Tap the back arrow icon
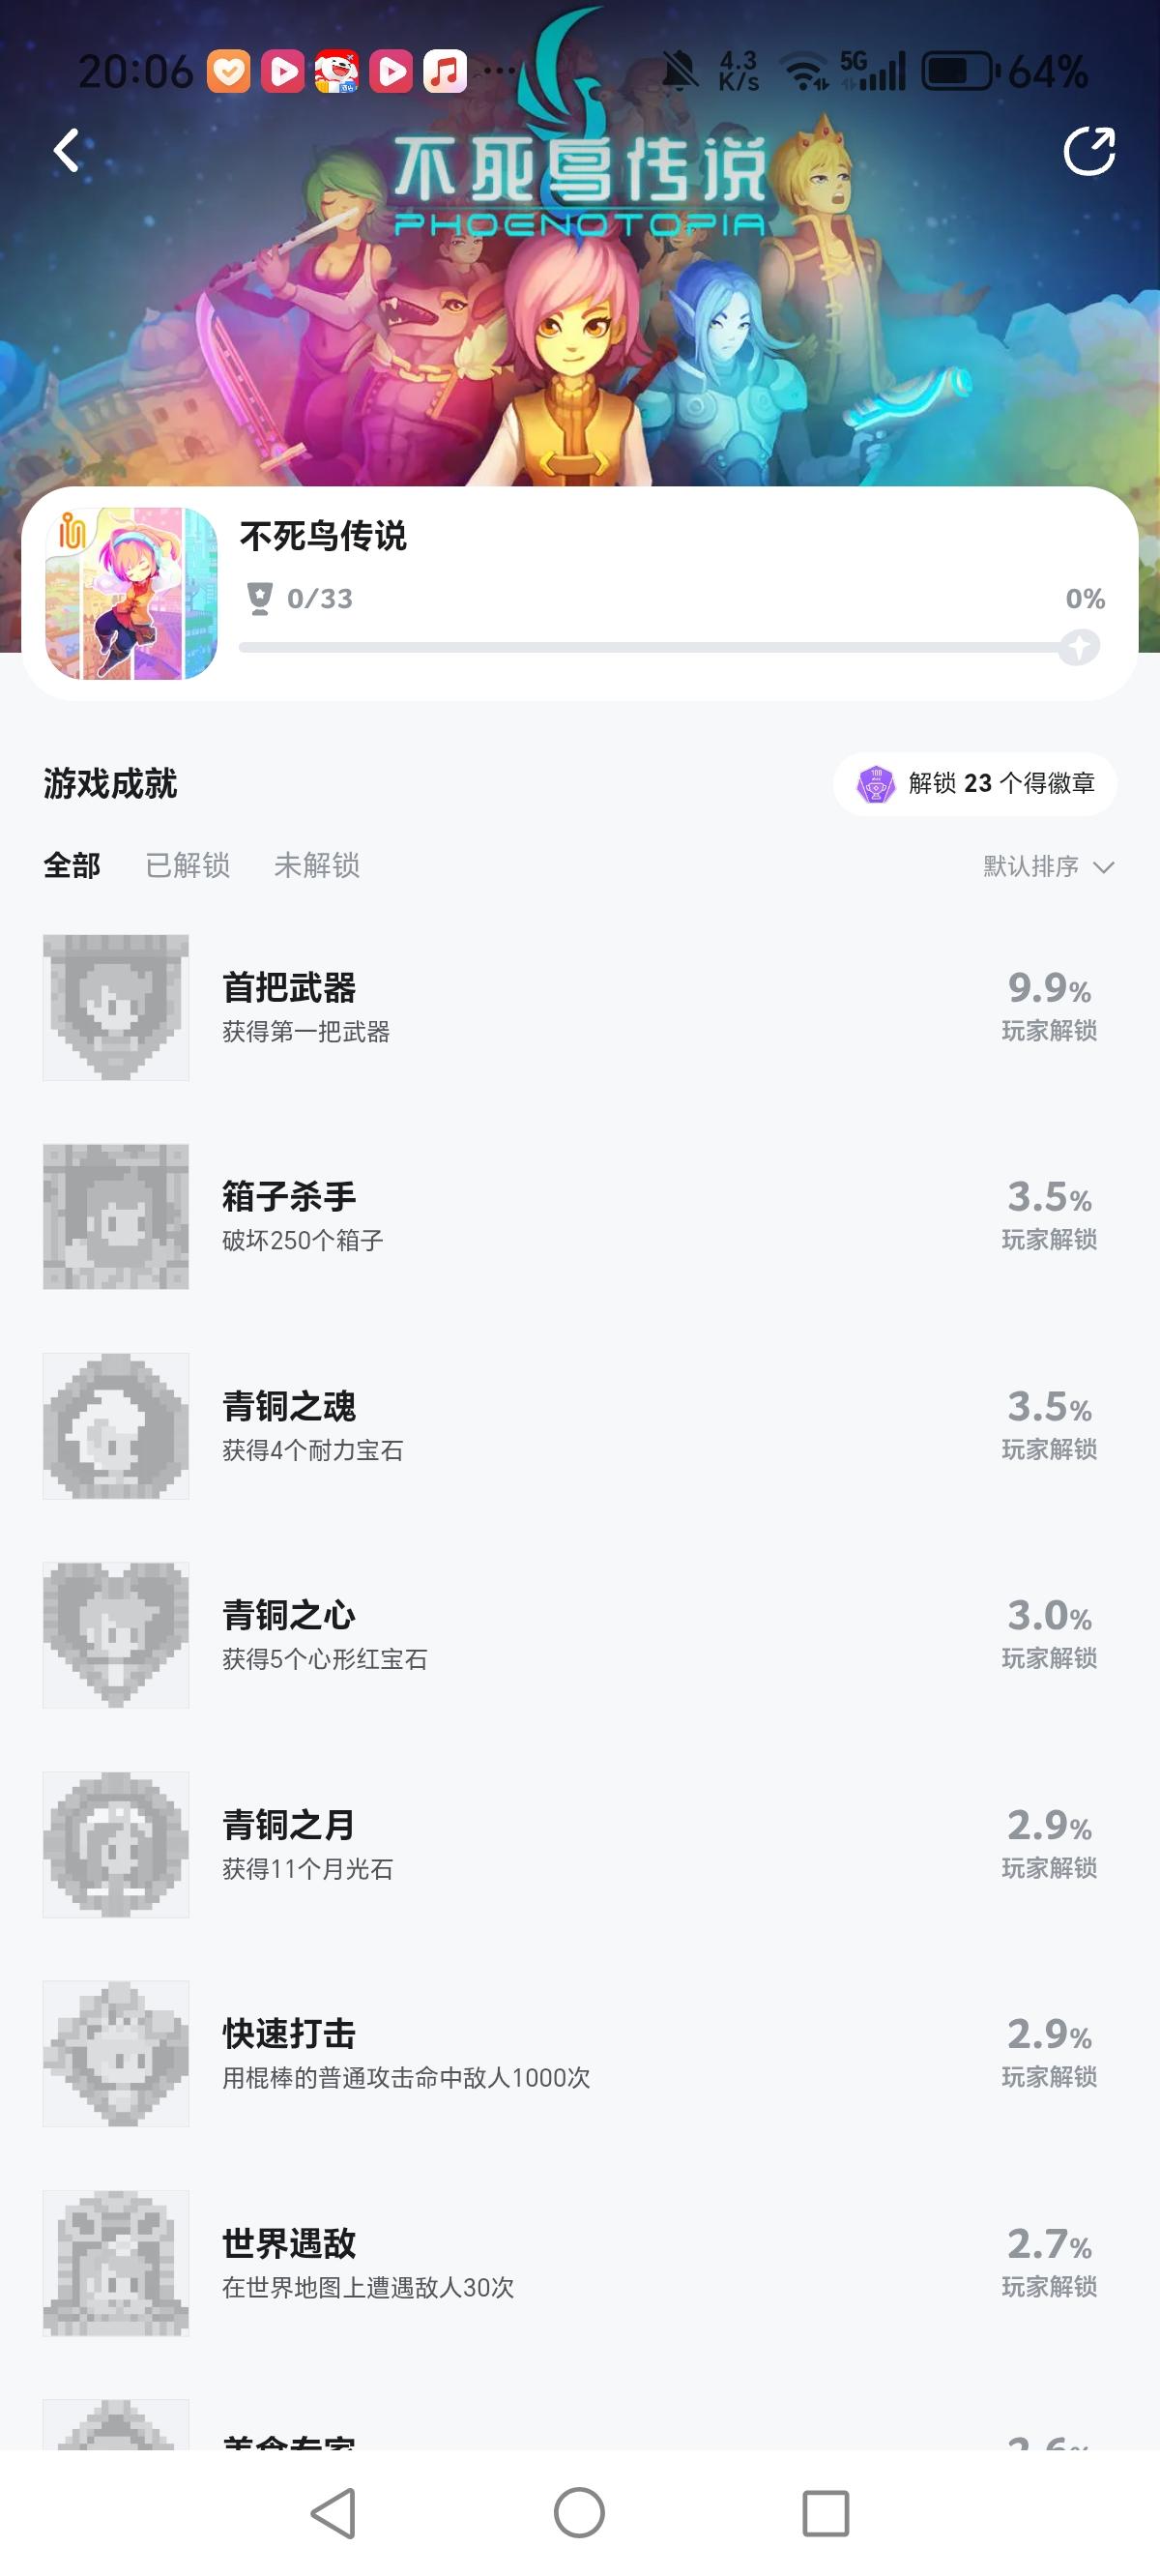Screen dimensions: 1160x2576 coord(67,151)
